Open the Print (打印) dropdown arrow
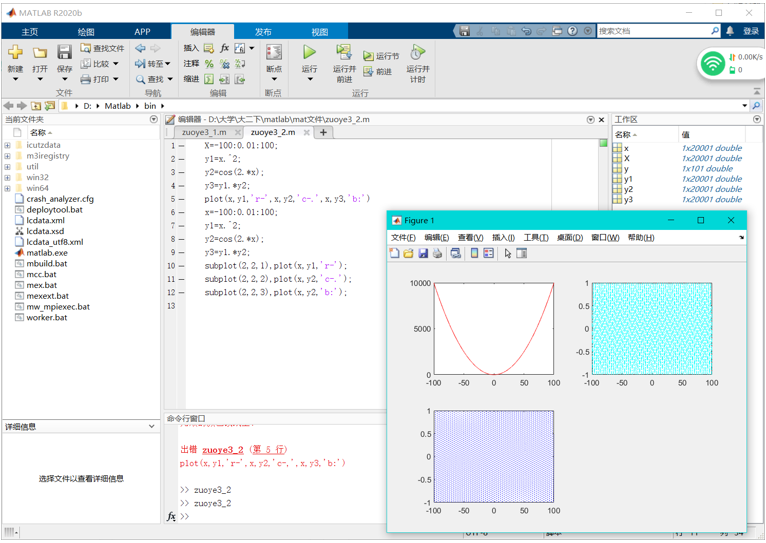The width and height of the screenshot is (766, 543). (x=116, y=79)
